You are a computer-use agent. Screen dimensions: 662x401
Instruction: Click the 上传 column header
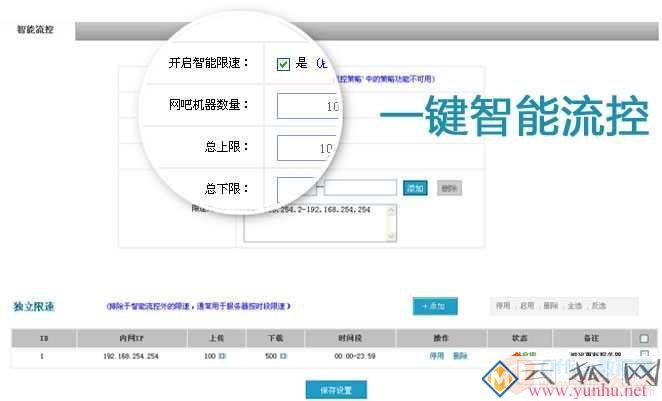coord(217,338)
